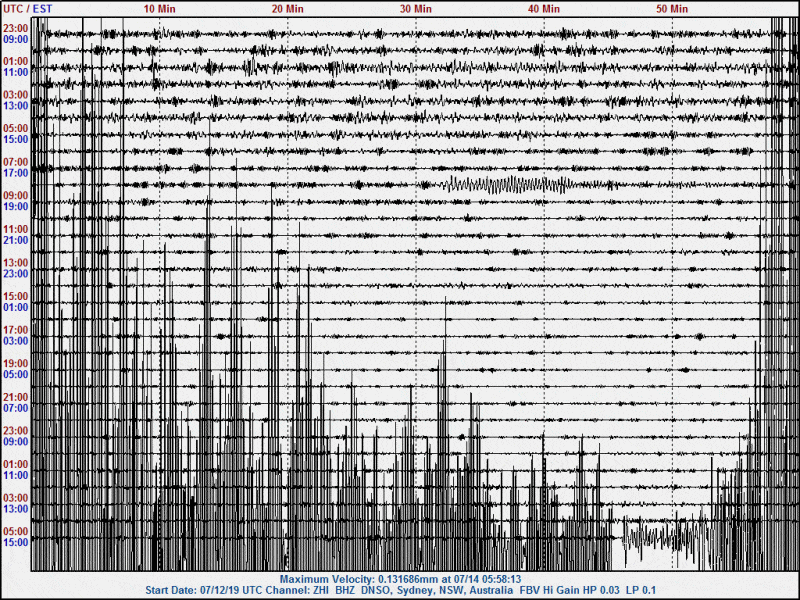
Task: Click the red 19:00 UTC row label
Action: pos(15,363)
